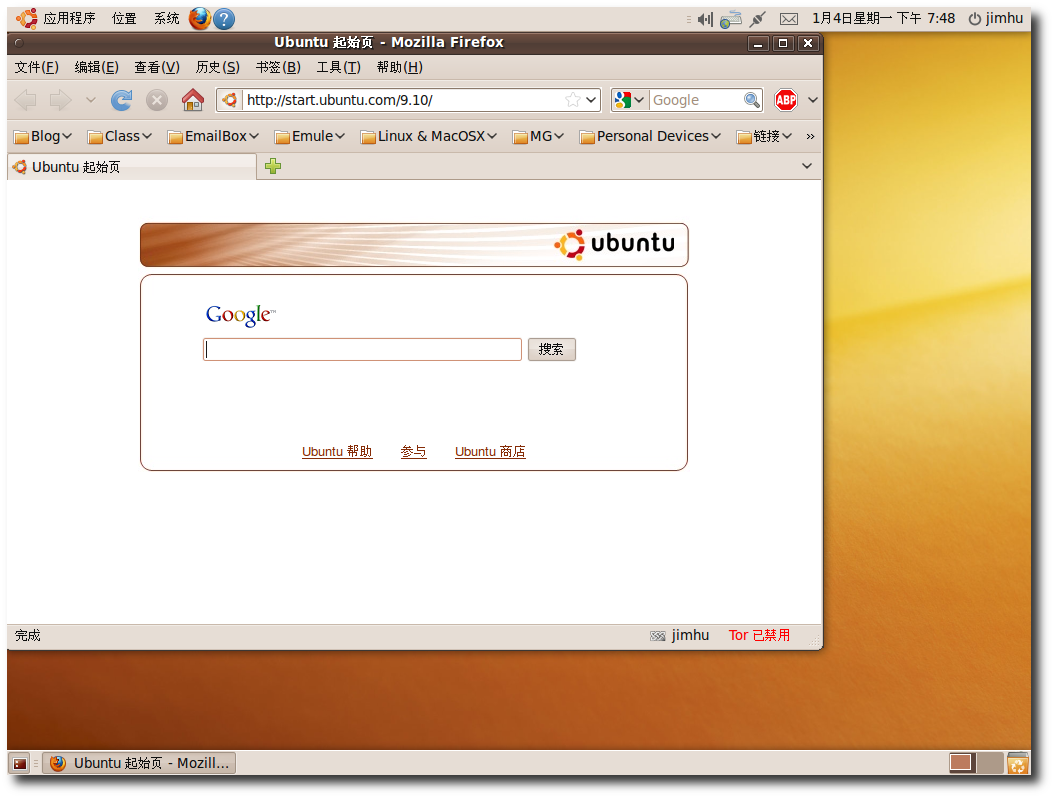This screenshot has height=798, width=1054.
Task: Expand the 链接 bookmarks folder
Action: (x=764, y=136)
